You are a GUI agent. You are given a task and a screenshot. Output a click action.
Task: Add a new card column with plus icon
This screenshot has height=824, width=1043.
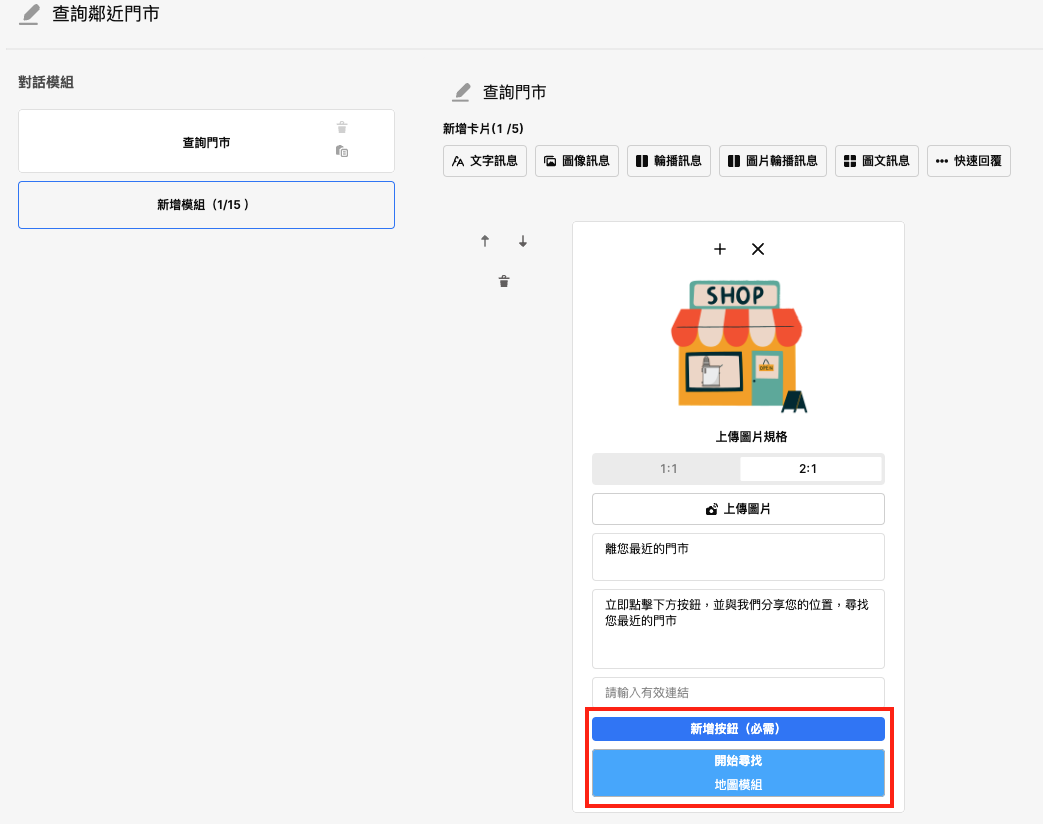coord(720,249)
